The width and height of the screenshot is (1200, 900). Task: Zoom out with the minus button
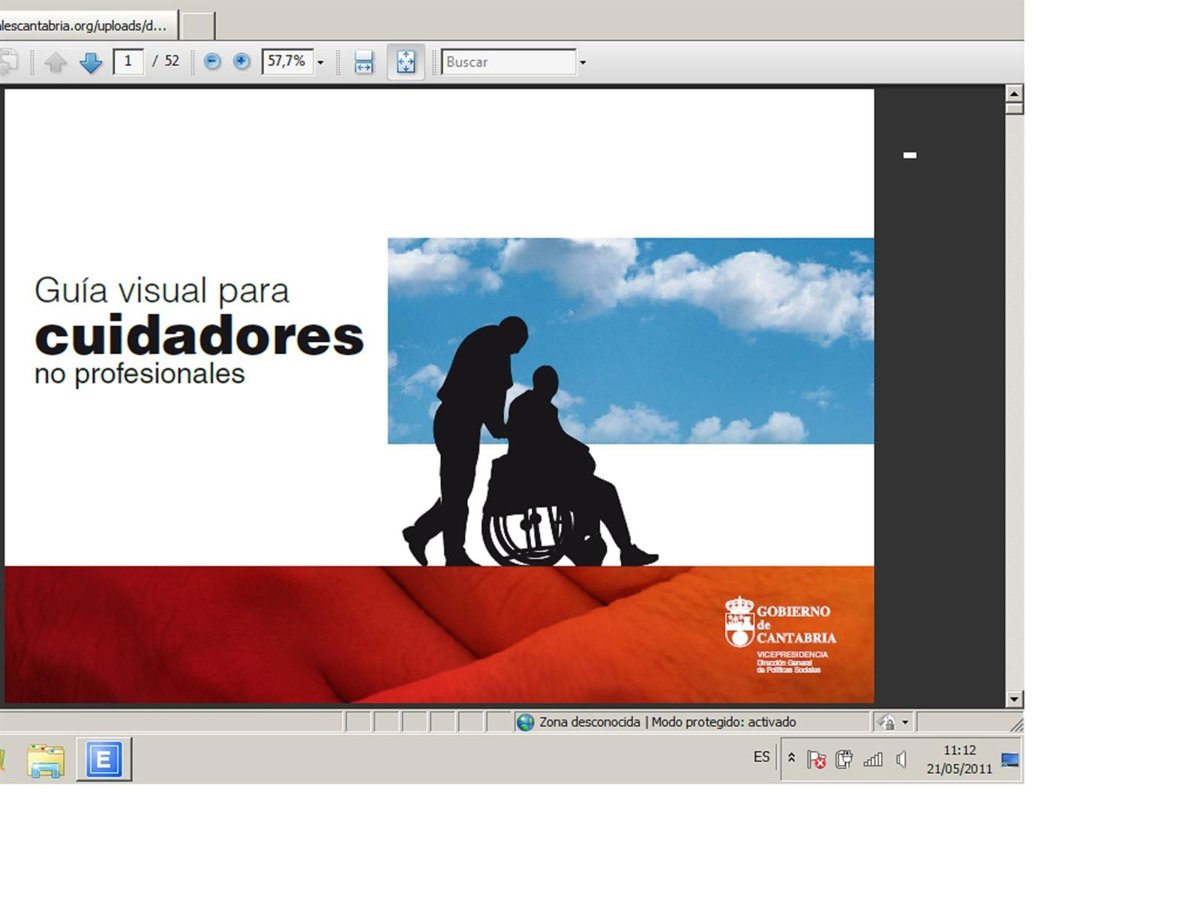[212, 61]
